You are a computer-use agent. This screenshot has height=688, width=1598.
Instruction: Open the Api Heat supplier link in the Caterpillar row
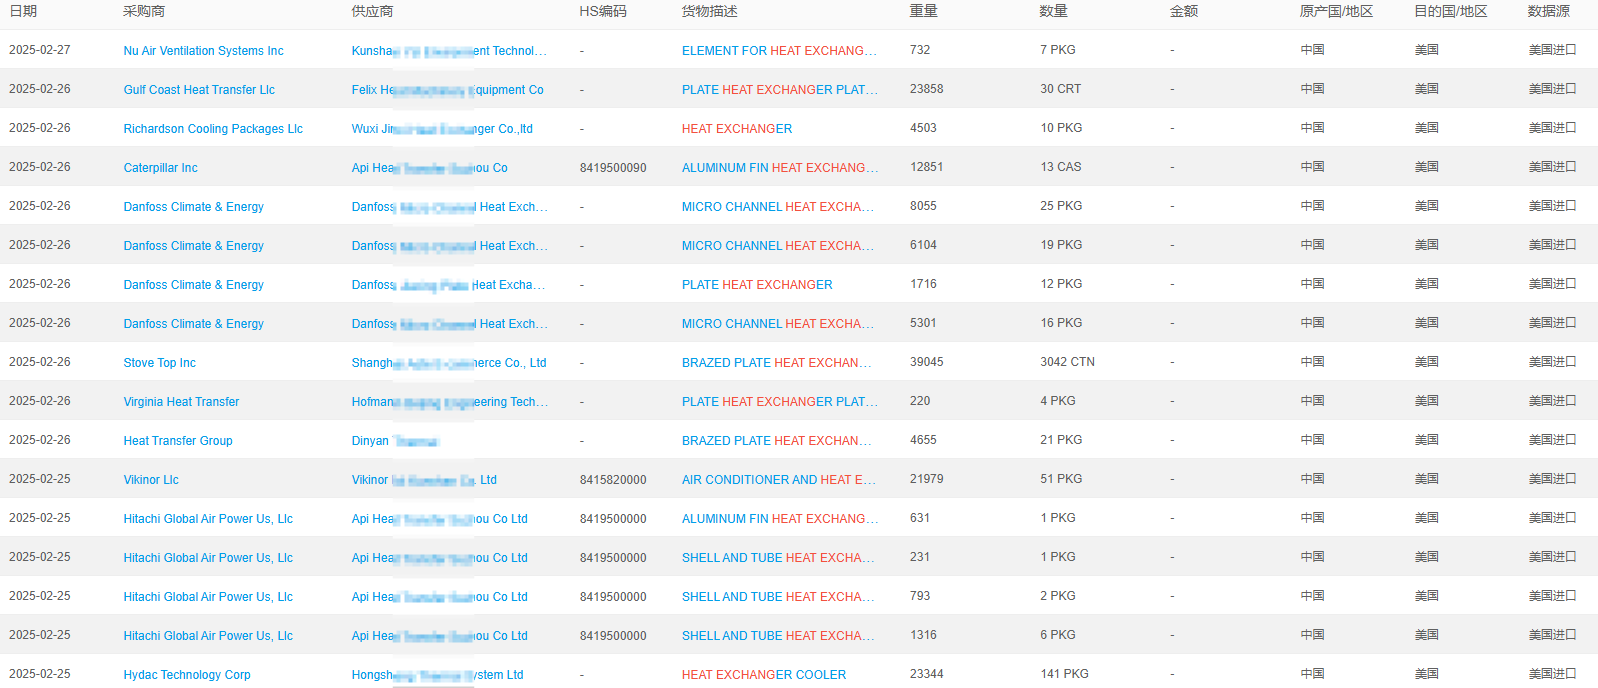(429, 168)
